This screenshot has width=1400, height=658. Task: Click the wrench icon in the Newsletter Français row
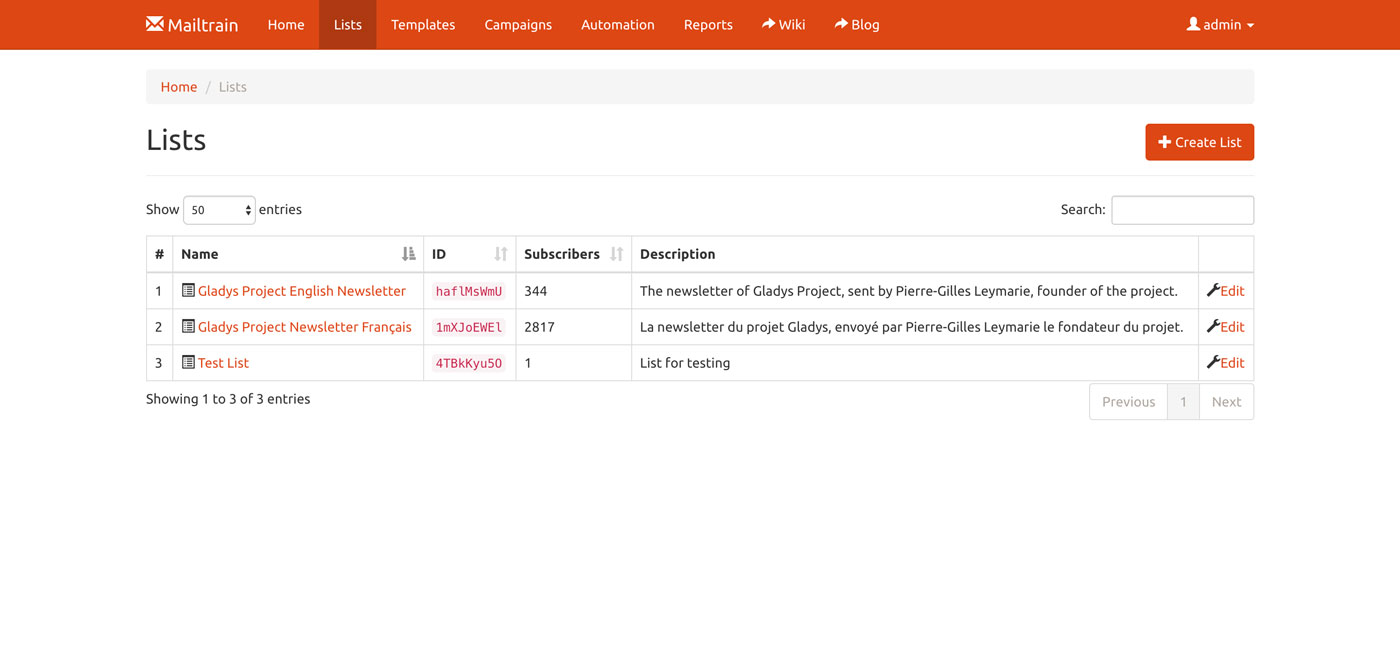pyautogui.click(x=1213, y=326)
